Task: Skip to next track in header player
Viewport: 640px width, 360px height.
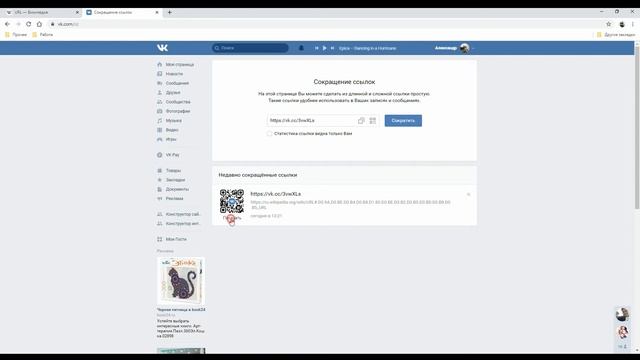Action: [x=332, y=48]
